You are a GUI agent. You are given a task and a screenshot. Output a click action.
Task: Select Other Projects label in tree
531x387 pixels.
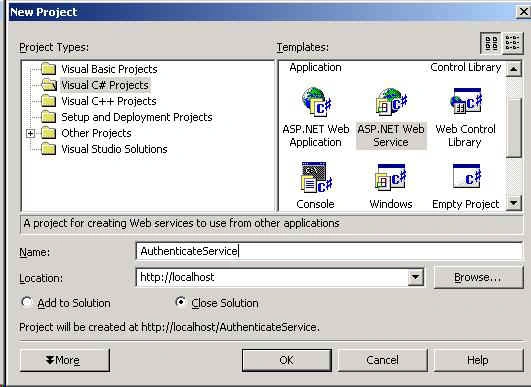[96, 133]
